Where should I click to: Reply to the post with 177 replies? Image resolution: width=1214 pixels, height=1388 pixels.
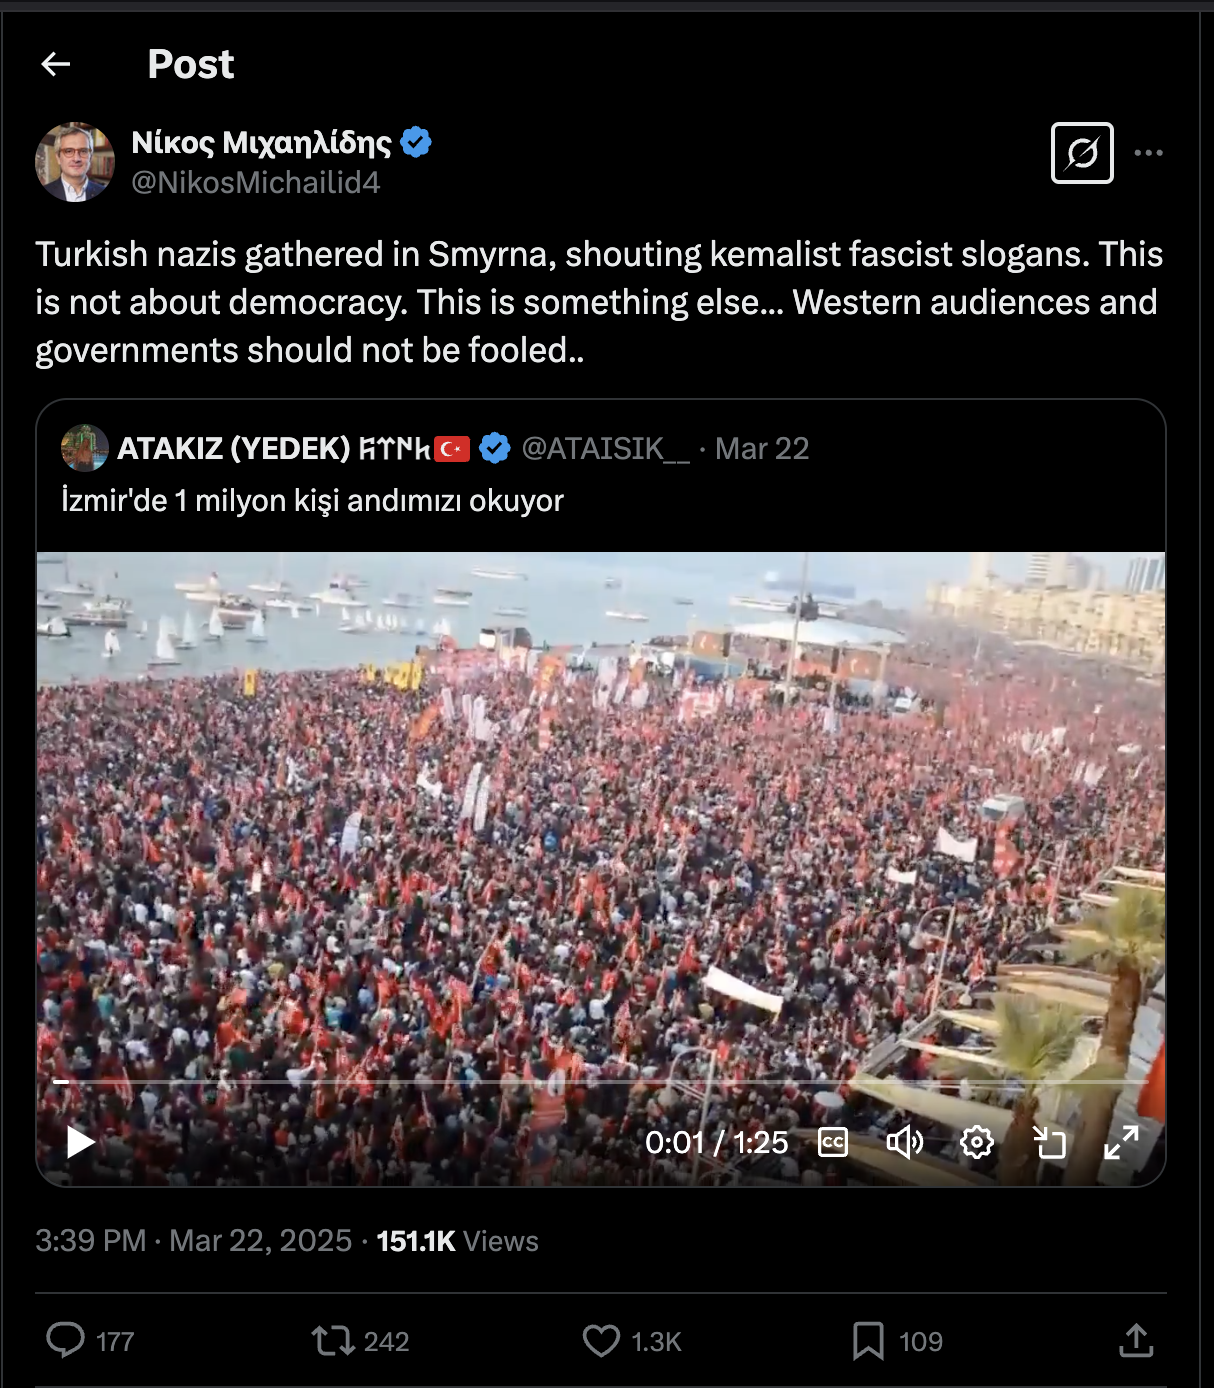click(66, 1341)
